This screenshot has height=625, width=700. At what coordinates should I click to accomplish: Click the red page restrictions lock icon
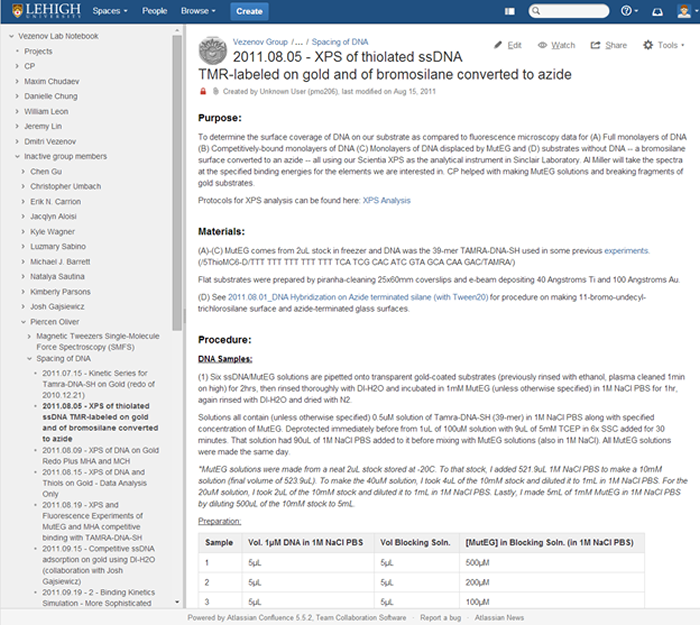pos(203,92)
